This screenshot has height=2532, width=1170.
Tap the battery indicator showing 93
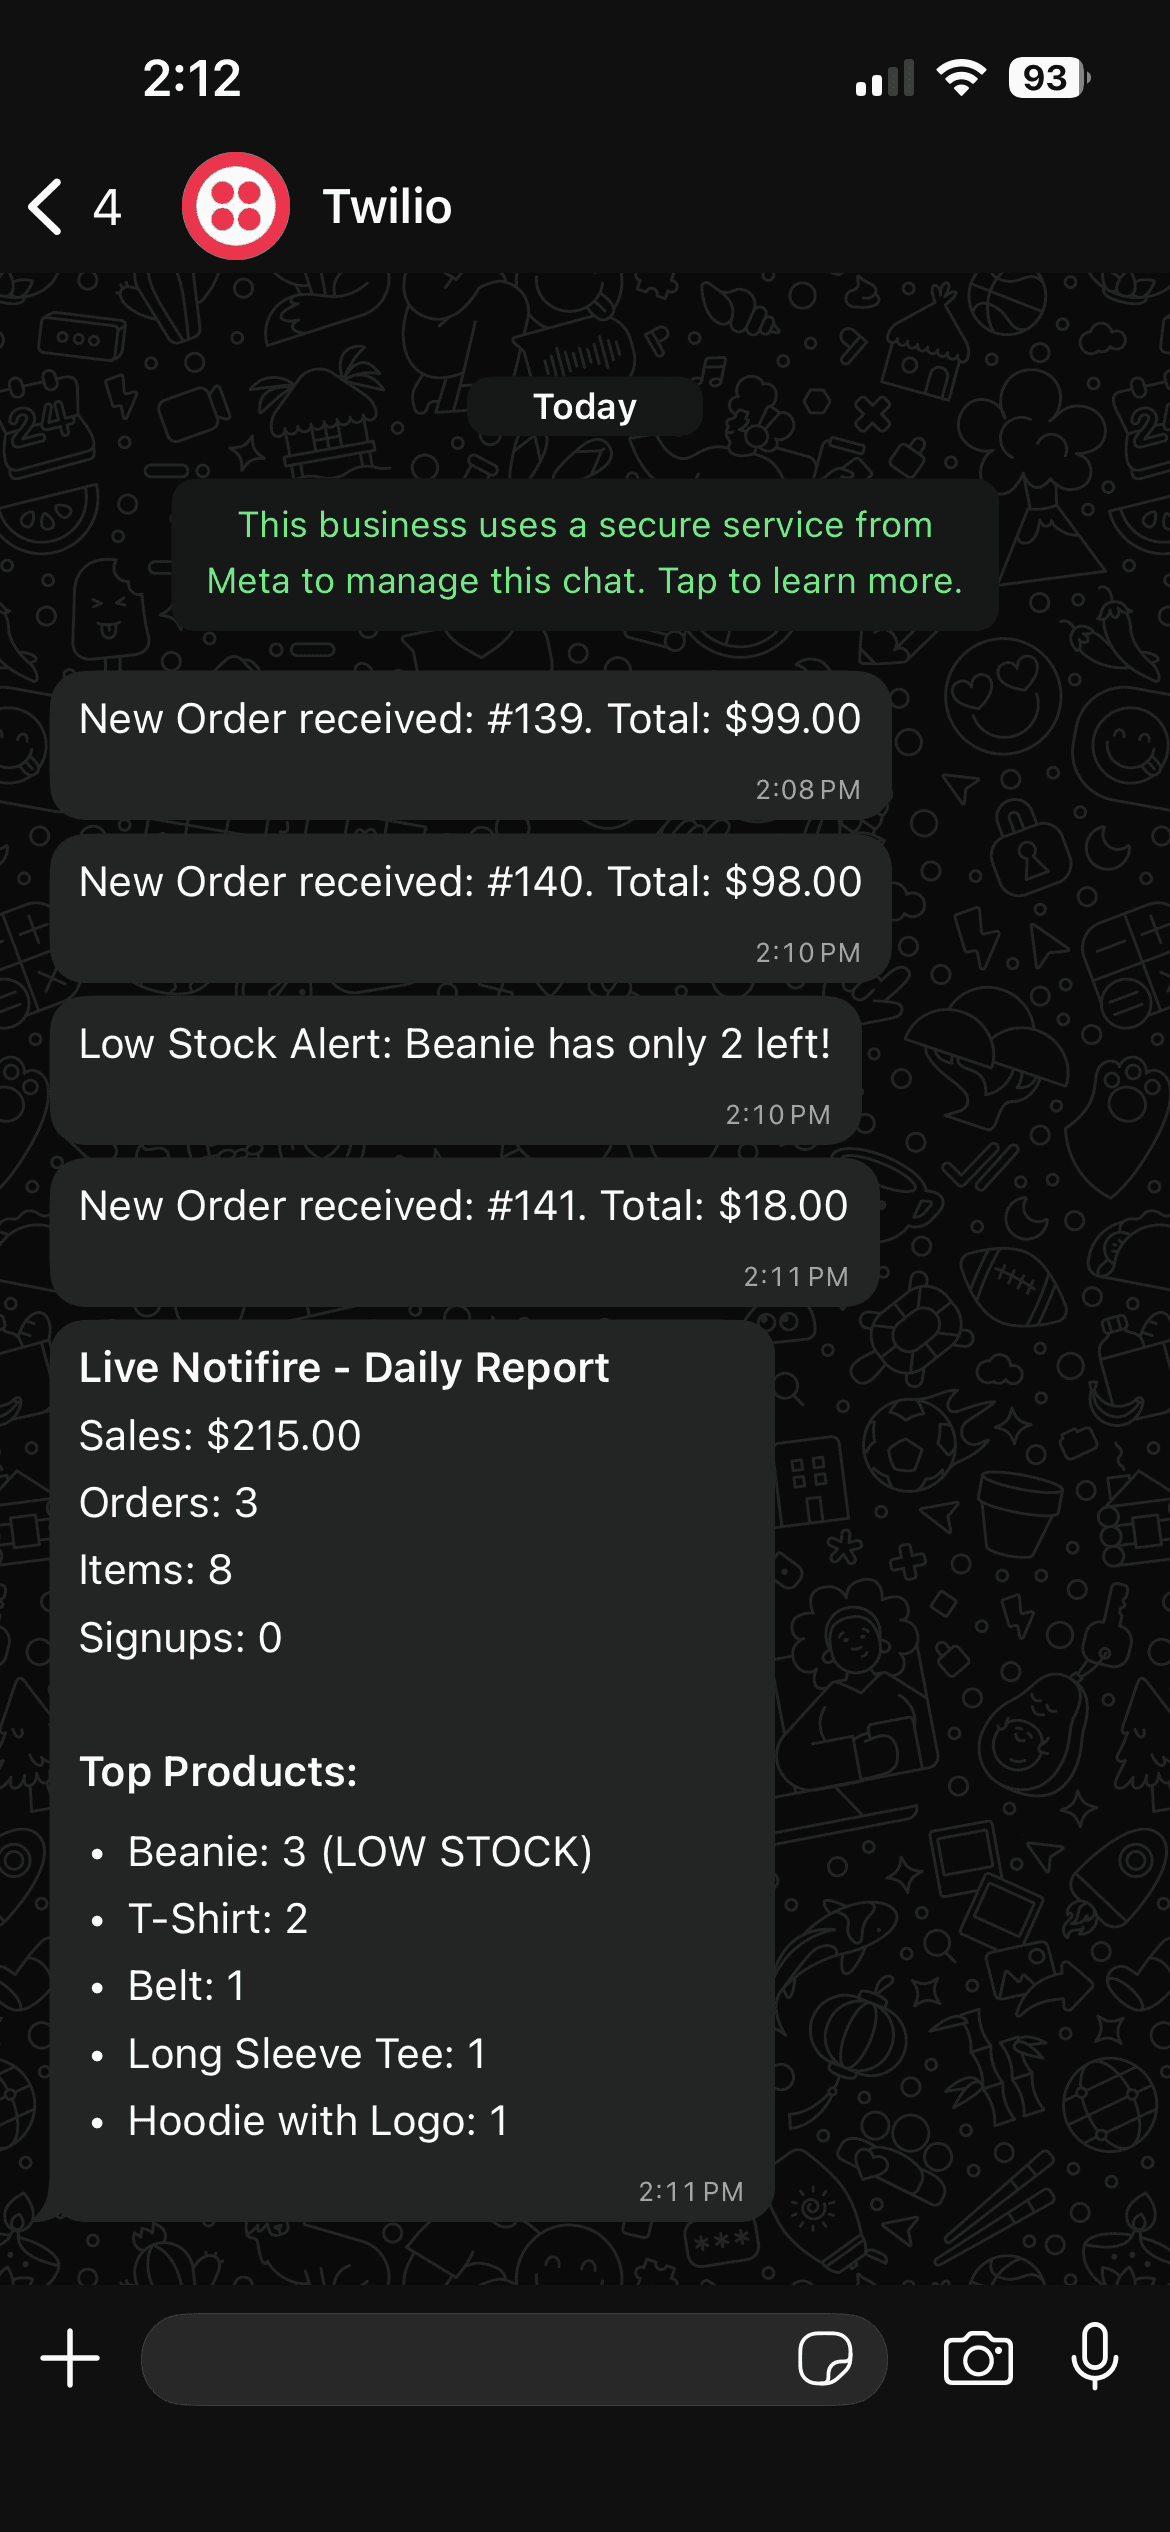coord(1044,77)
